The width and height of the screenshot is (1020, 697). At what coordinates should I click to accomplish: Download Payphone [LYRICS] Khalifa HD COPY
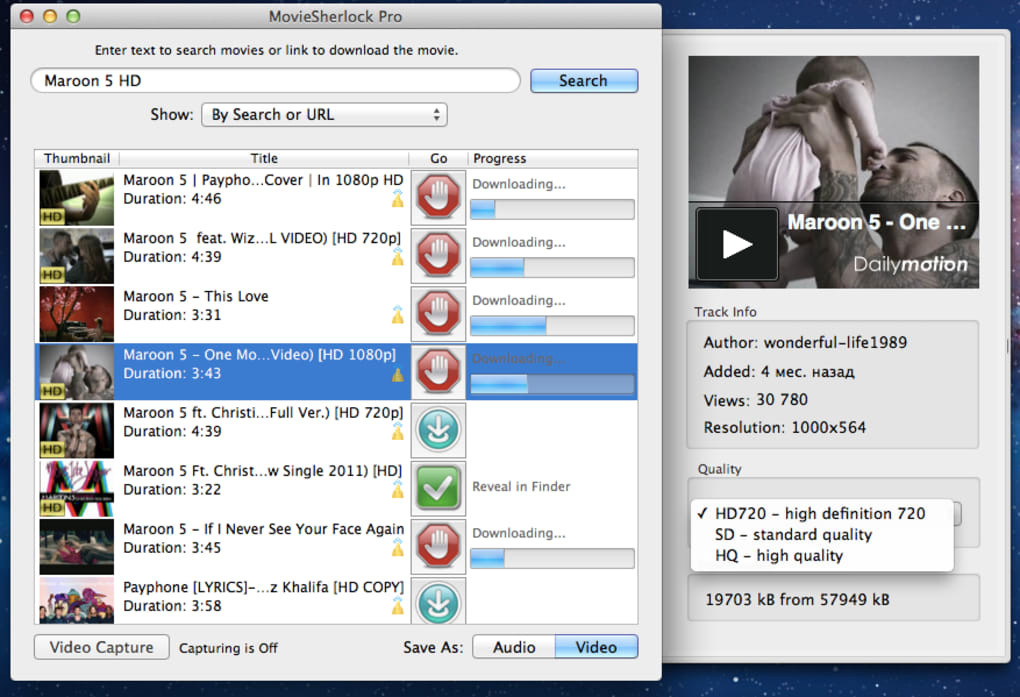438,602
